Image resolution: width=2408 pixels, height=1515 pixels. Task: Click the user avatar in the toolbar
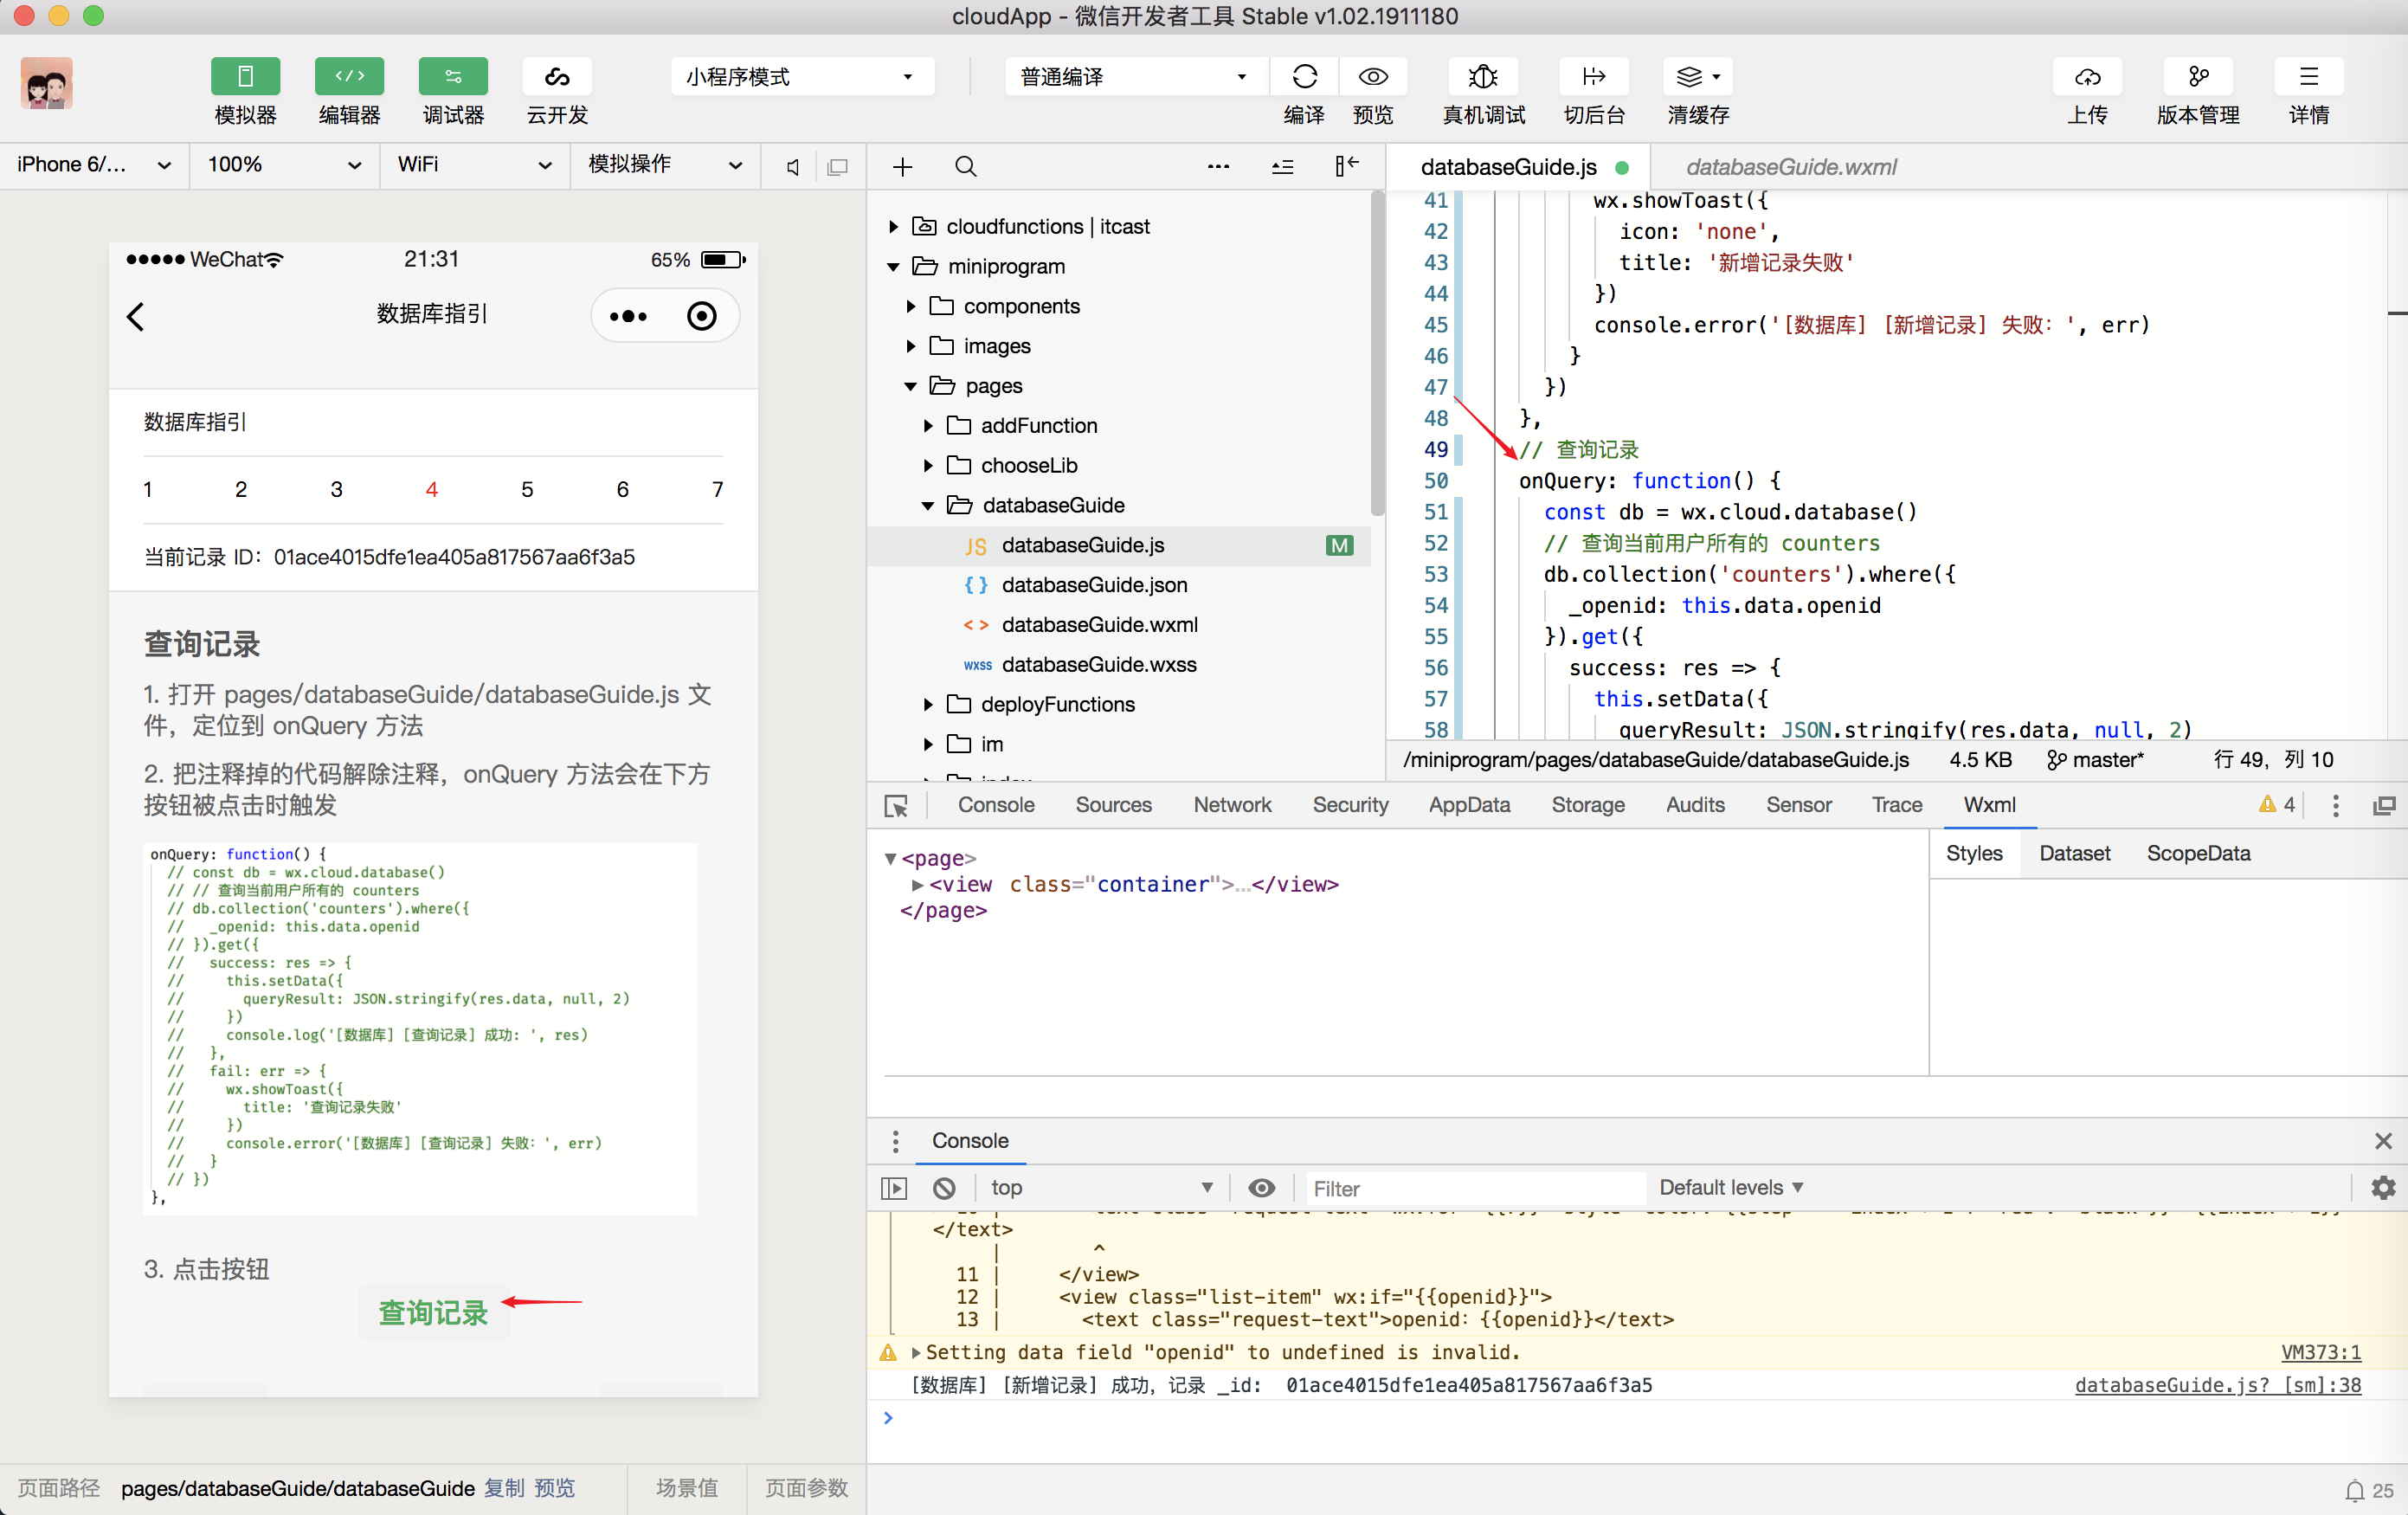point(47,83)
